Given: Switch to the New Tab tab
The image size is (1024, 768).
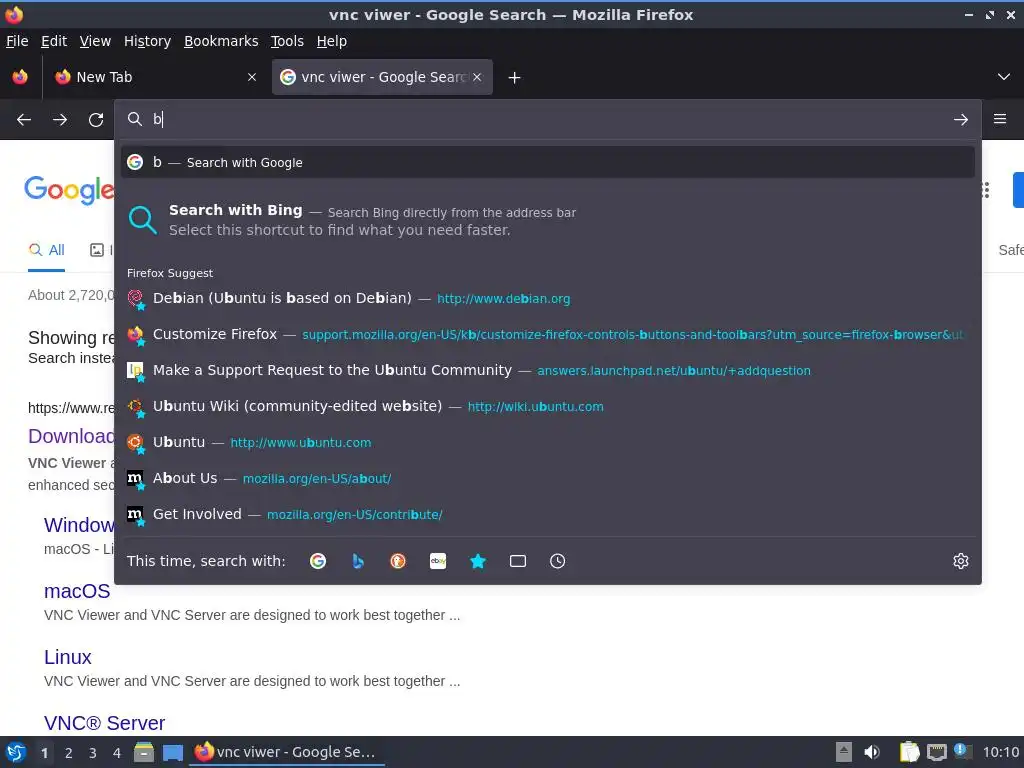Looking at the screenshot, I should [x=155, y=77].
